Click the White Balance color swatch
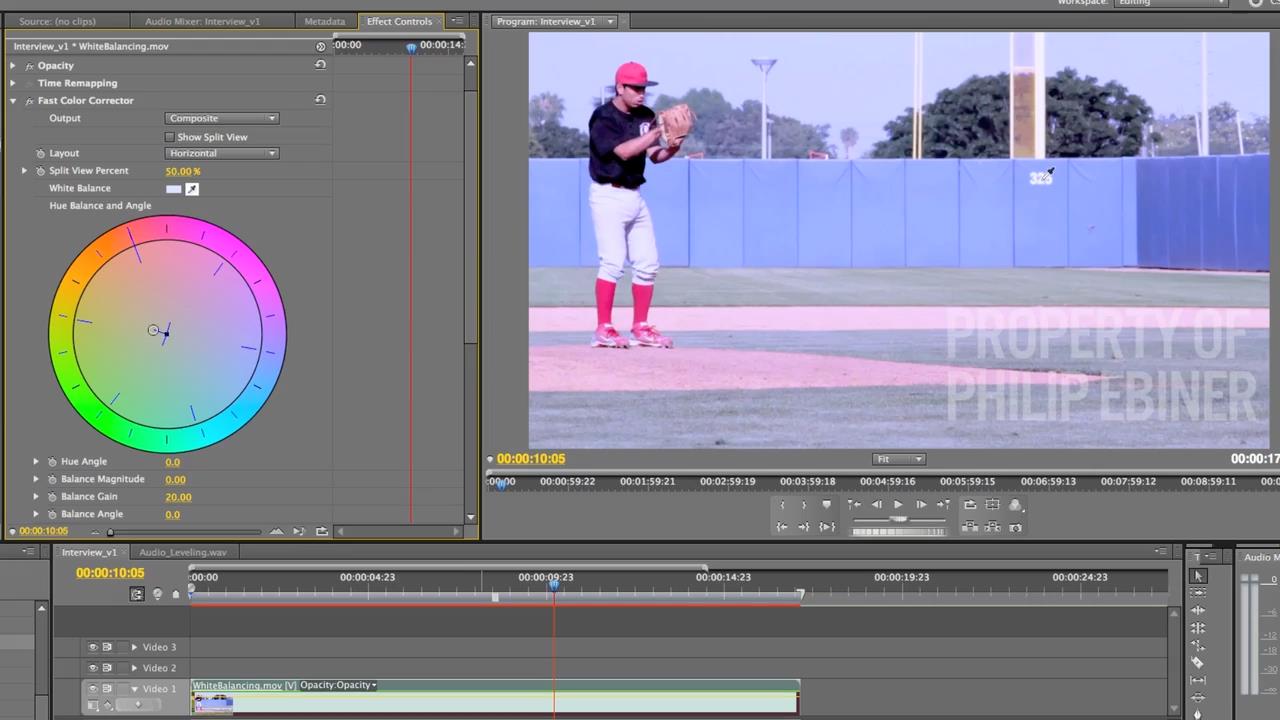This screenshot has width=1280, height=720. (174, 189)
